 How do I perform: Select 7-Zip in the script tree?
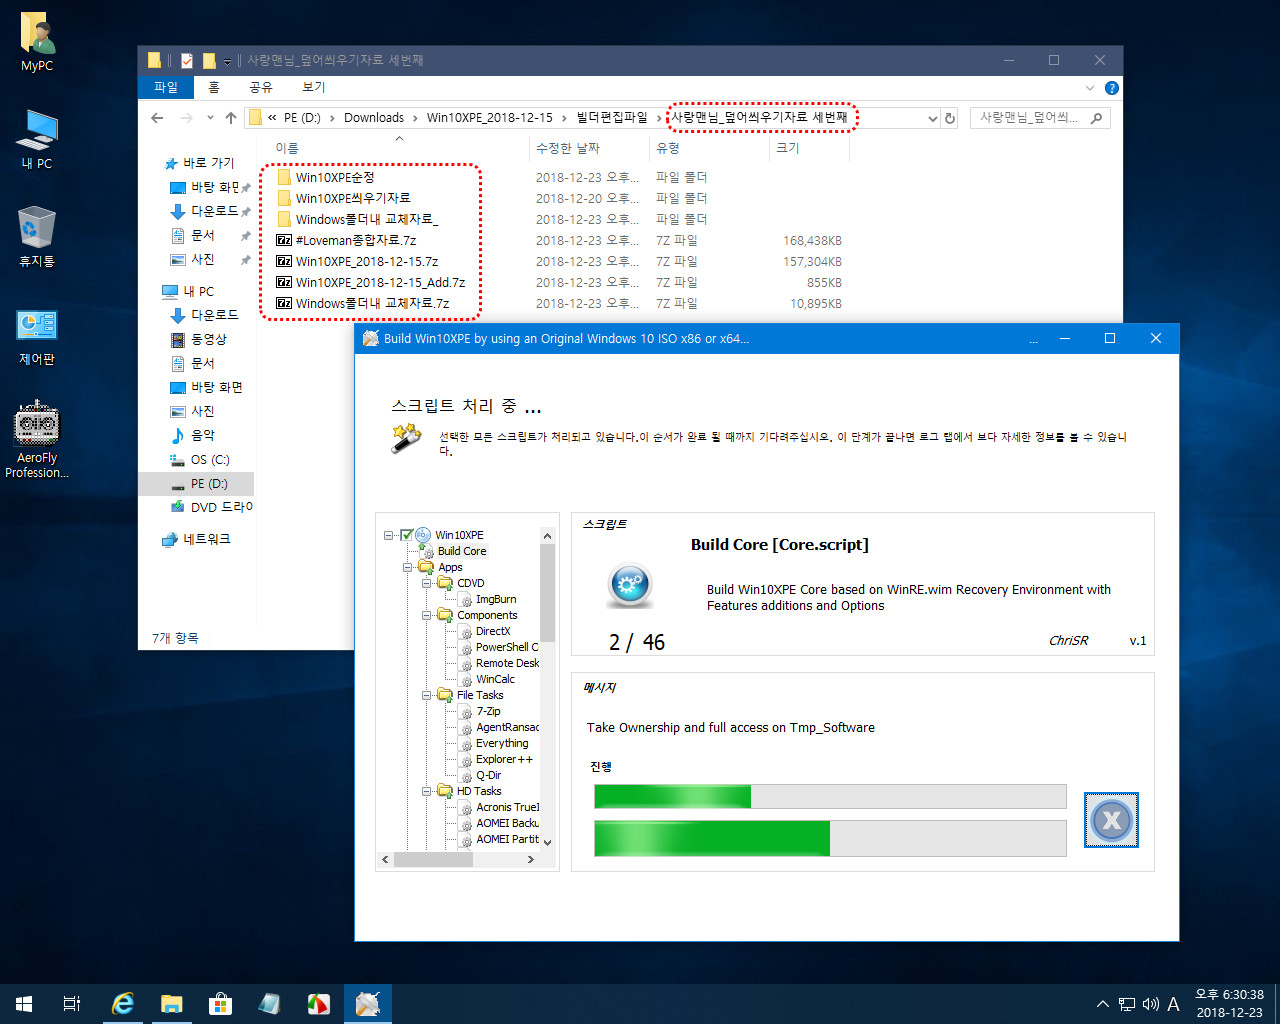pyautogui.click(x=488, y=711)
